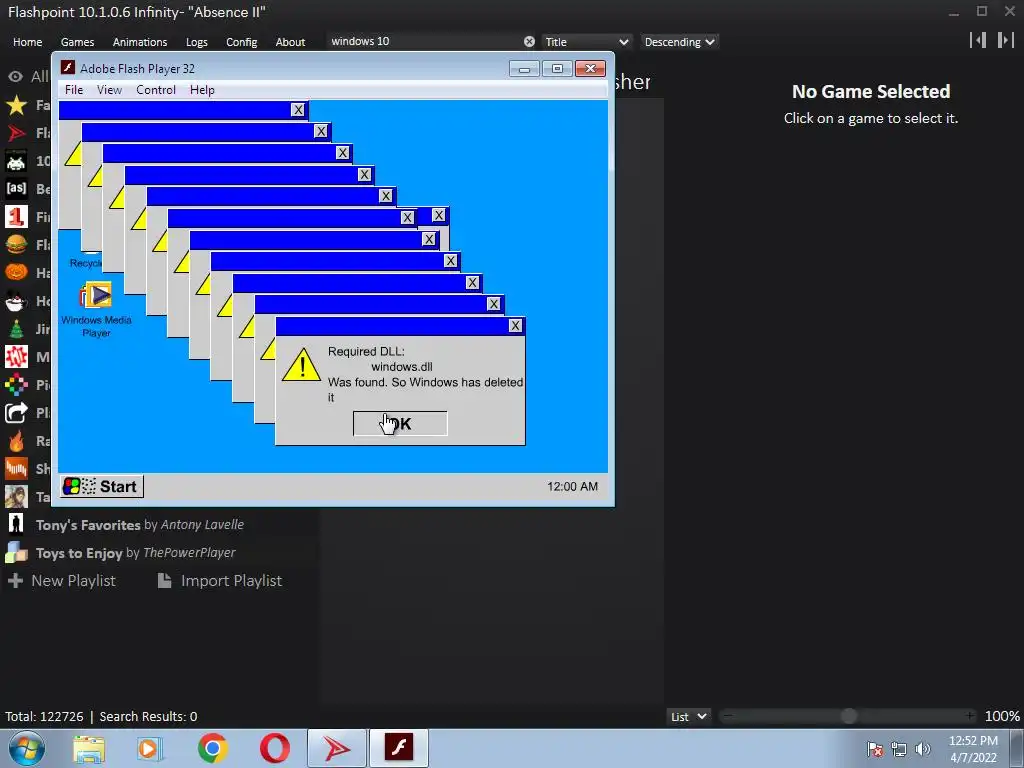1024x768 pixels.
Task: Click the No Game Selected heading
Action: 871,91
